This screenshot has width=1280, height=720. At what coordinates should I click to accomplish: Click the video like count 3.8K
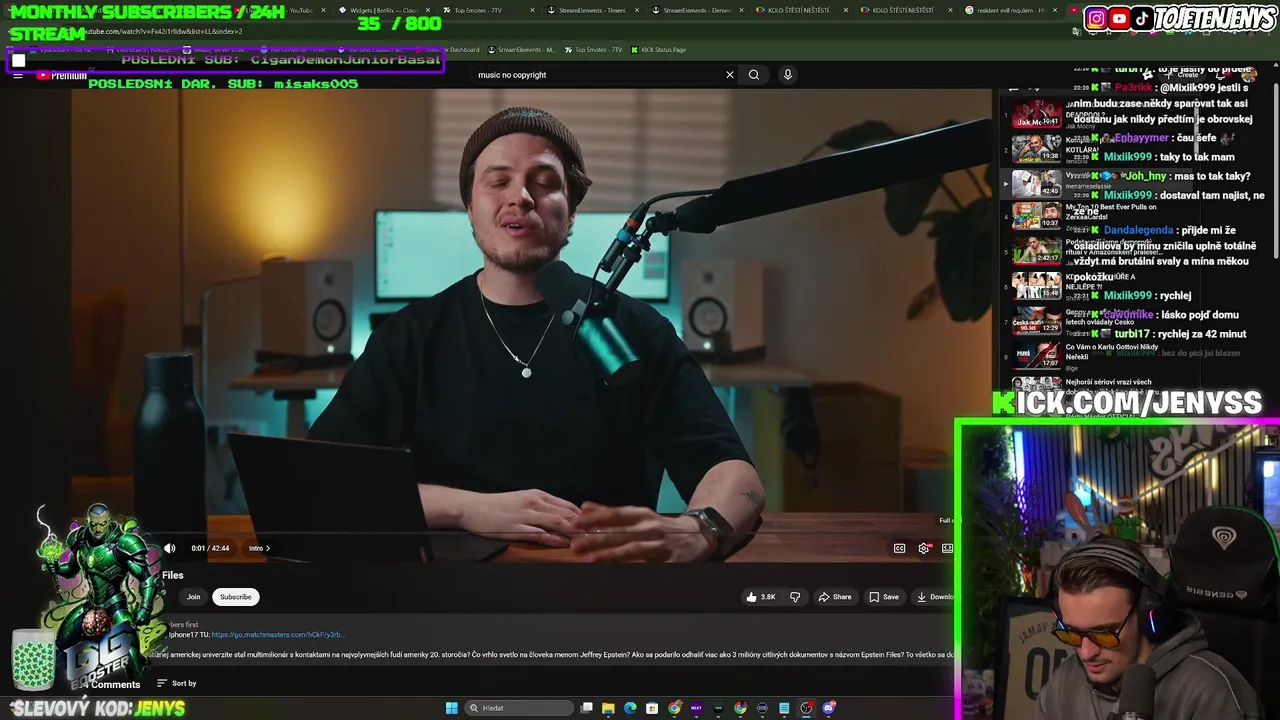pyautogui.click(x=768, y=597)
